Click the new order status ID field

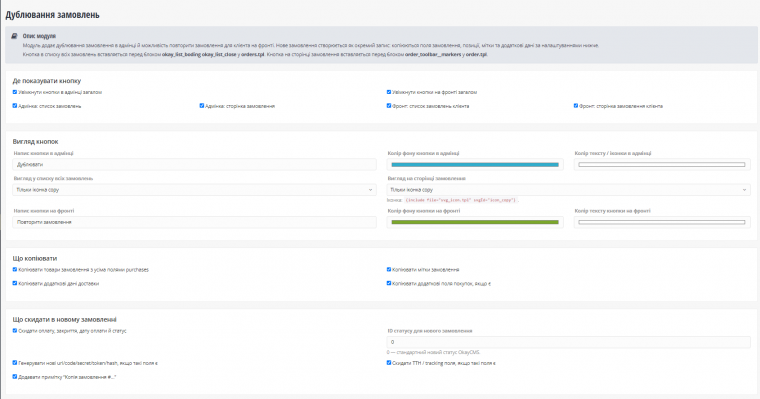pyautogui.click(x=569, y=342)
